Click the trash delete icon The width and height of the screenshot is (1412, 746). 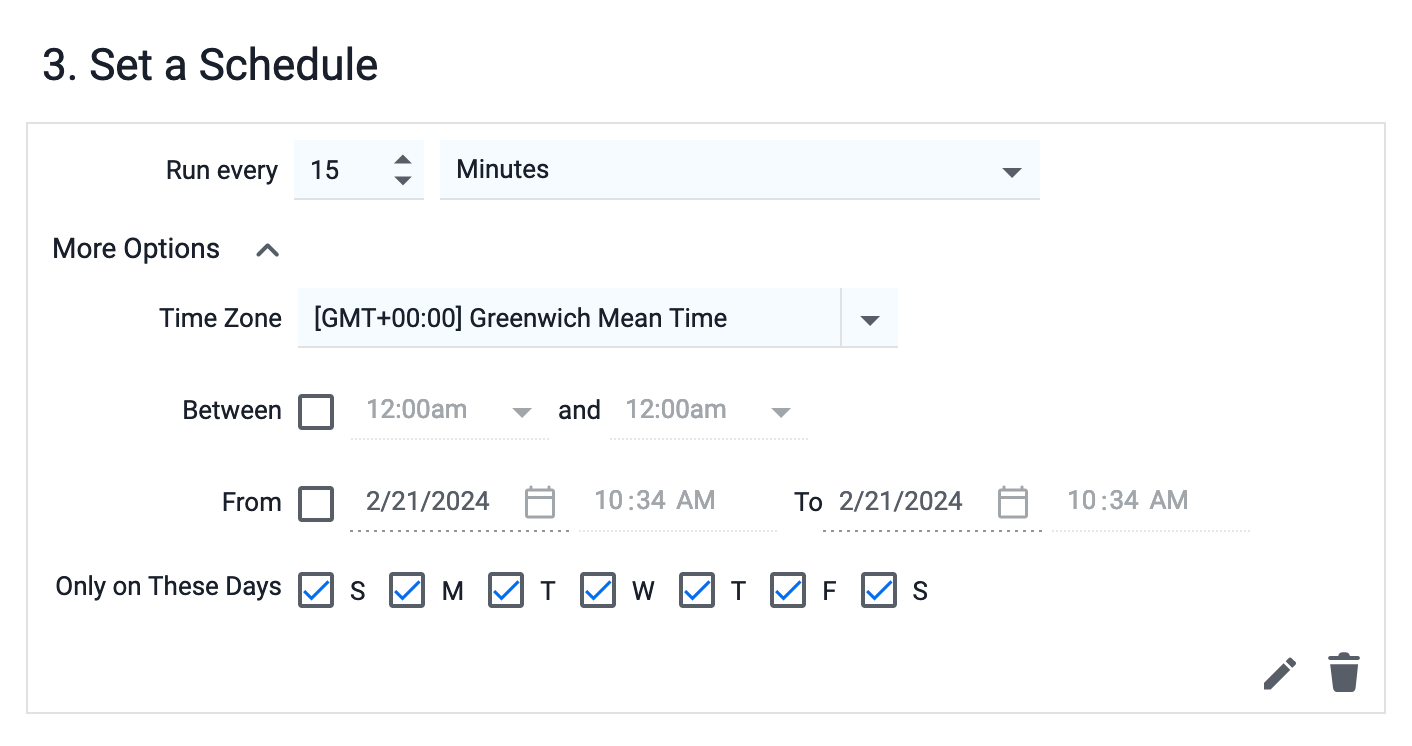(1344, 673)
